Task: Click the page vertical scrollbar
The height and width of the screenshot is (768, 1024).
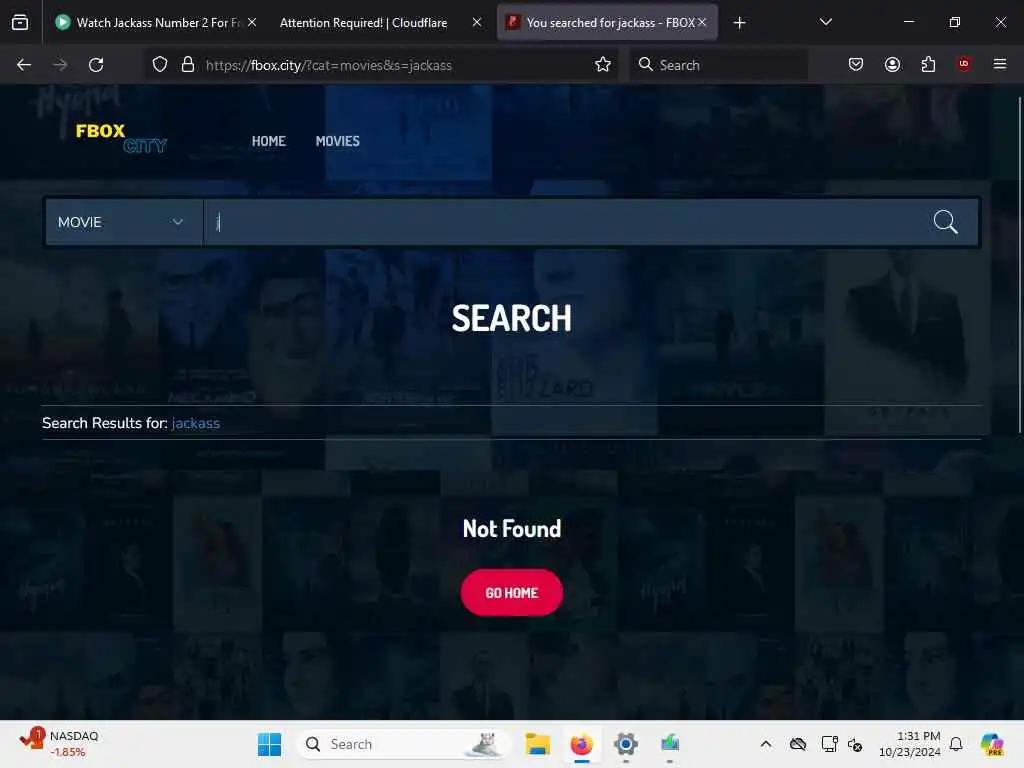Action: pyautogui.click(x=1019, y=264)
